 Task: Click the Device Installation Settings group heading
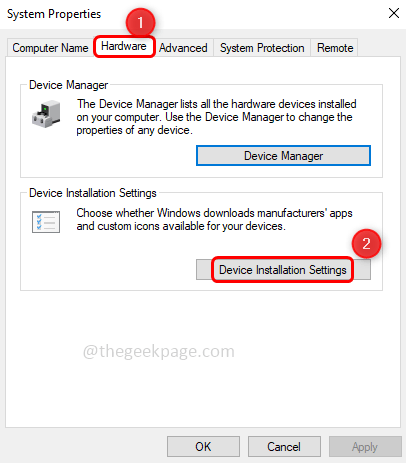tap(93, 193)
